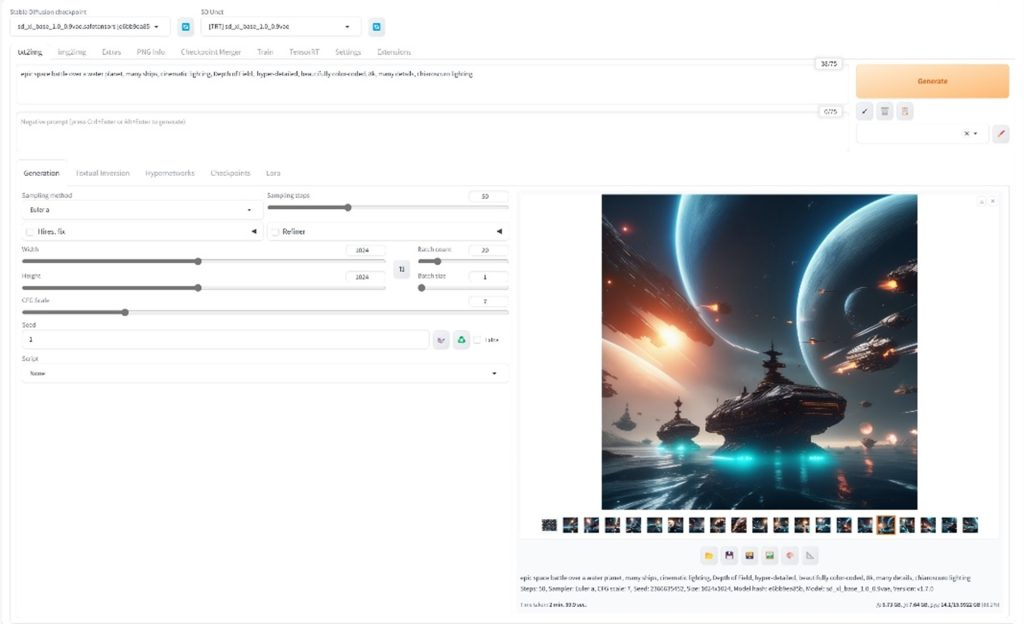Select the last thumbnail in the gallery strip
Image resolution: width=1024 pixels, height=624 pixels.
point(970,525)
